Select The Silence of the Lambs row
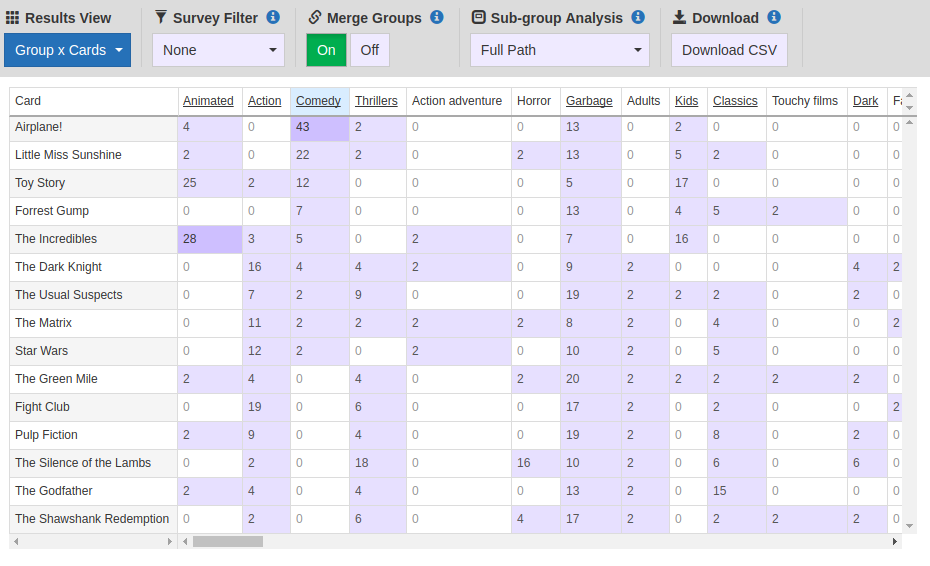Image resolution: width=930 pixels, height=566 pixels. (x=83, y=463)
